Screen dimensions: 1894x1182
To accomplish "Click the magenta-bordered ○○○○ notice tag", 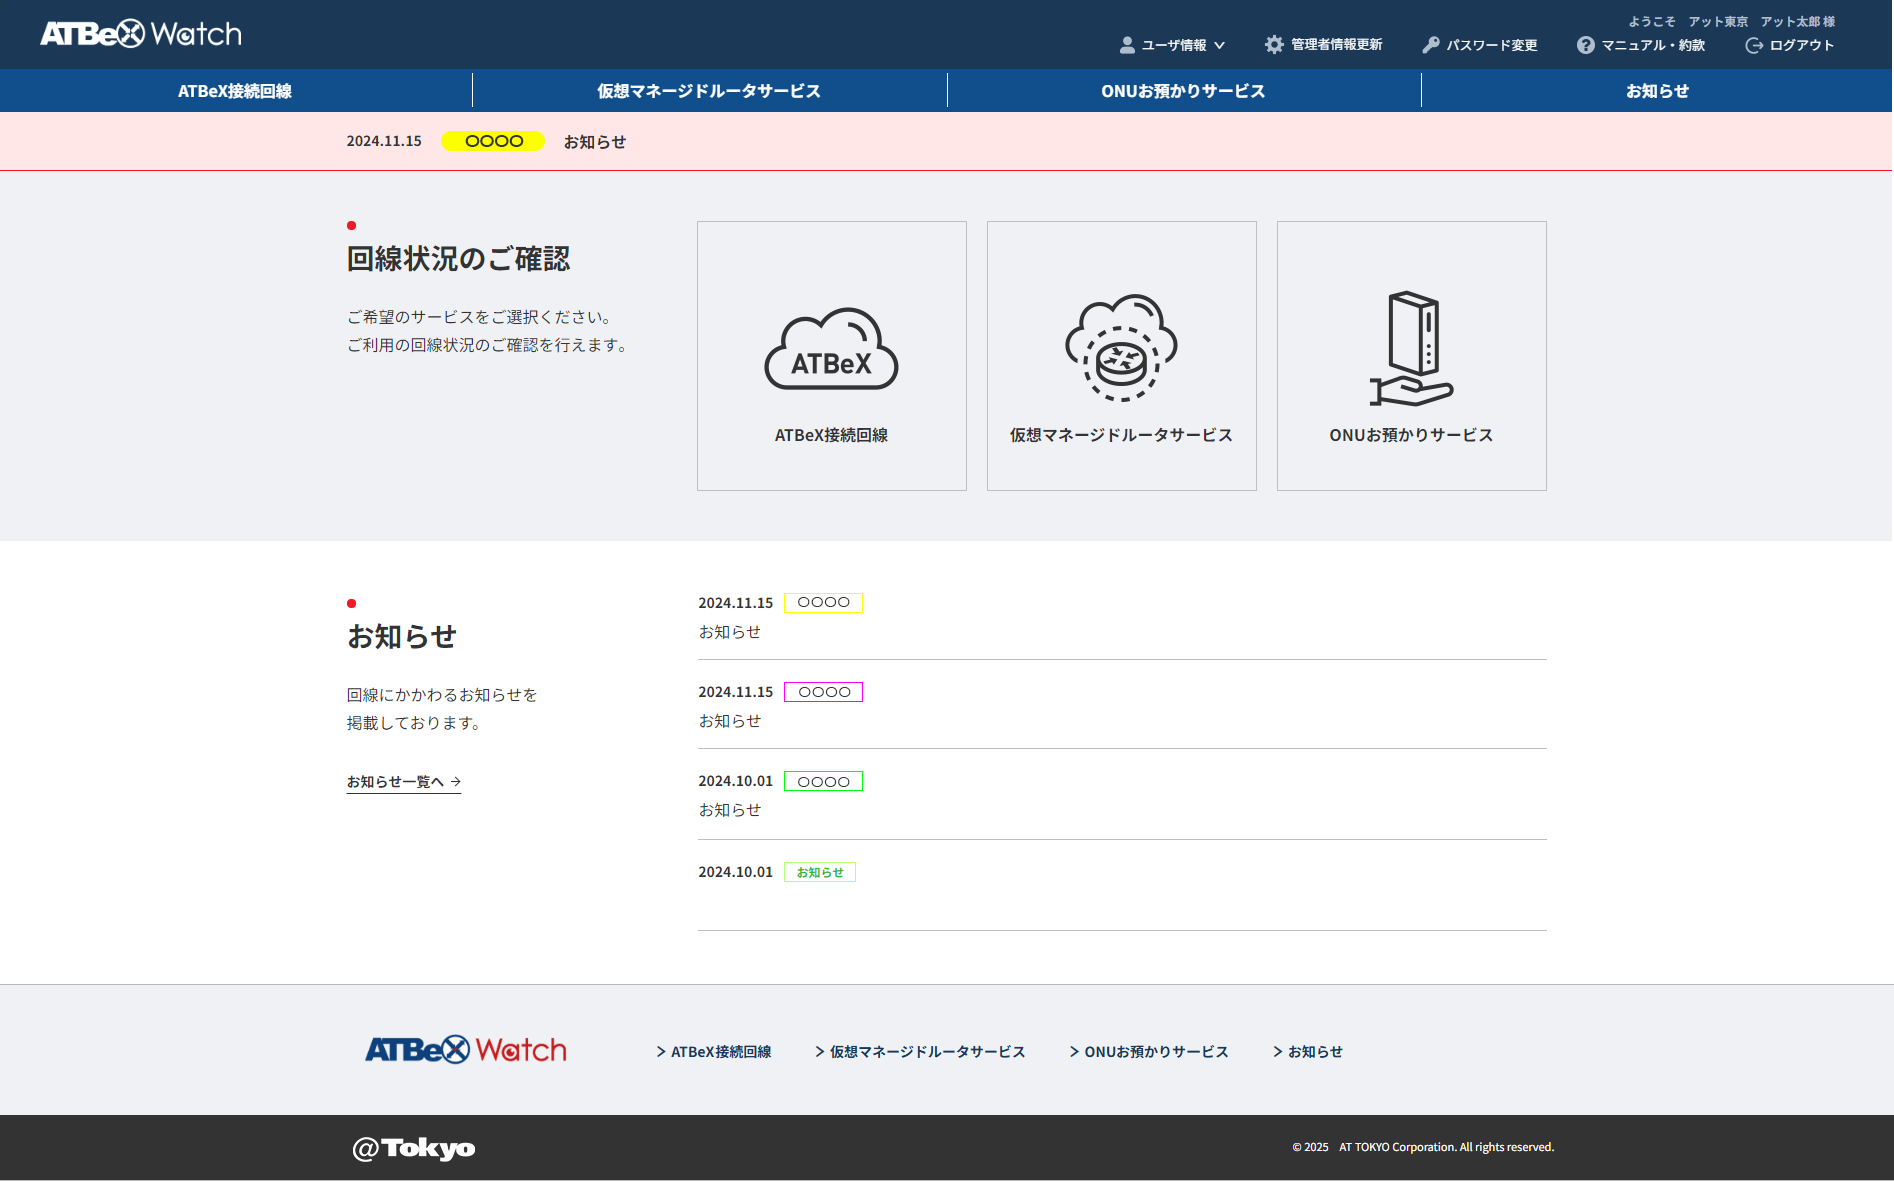I will (x=823, y=692).
